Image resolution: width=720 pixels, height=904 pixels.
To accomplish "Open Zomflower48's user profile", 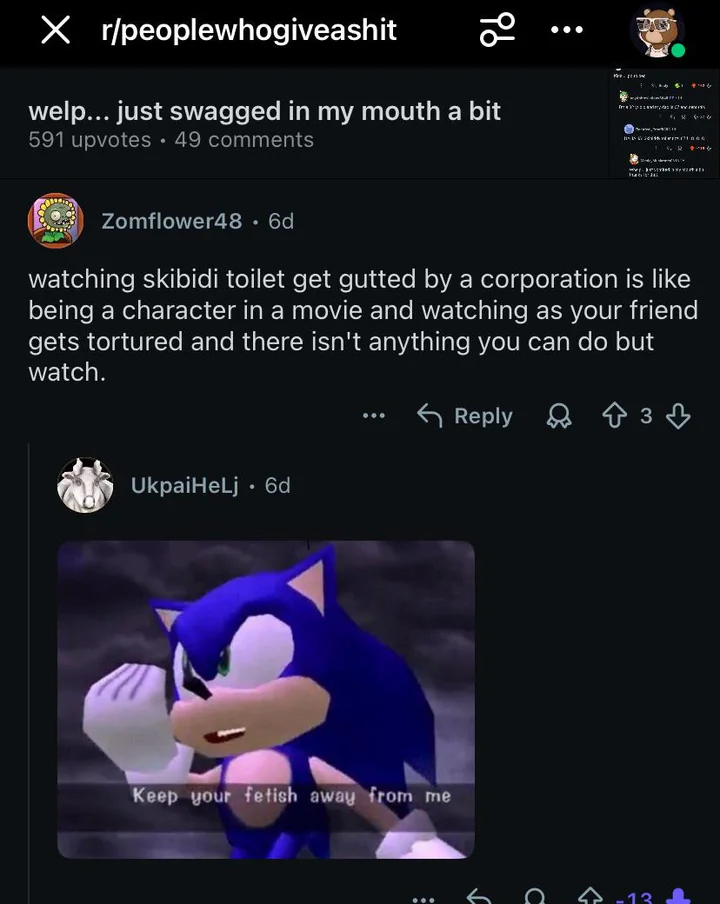I will tap(171, 221).
